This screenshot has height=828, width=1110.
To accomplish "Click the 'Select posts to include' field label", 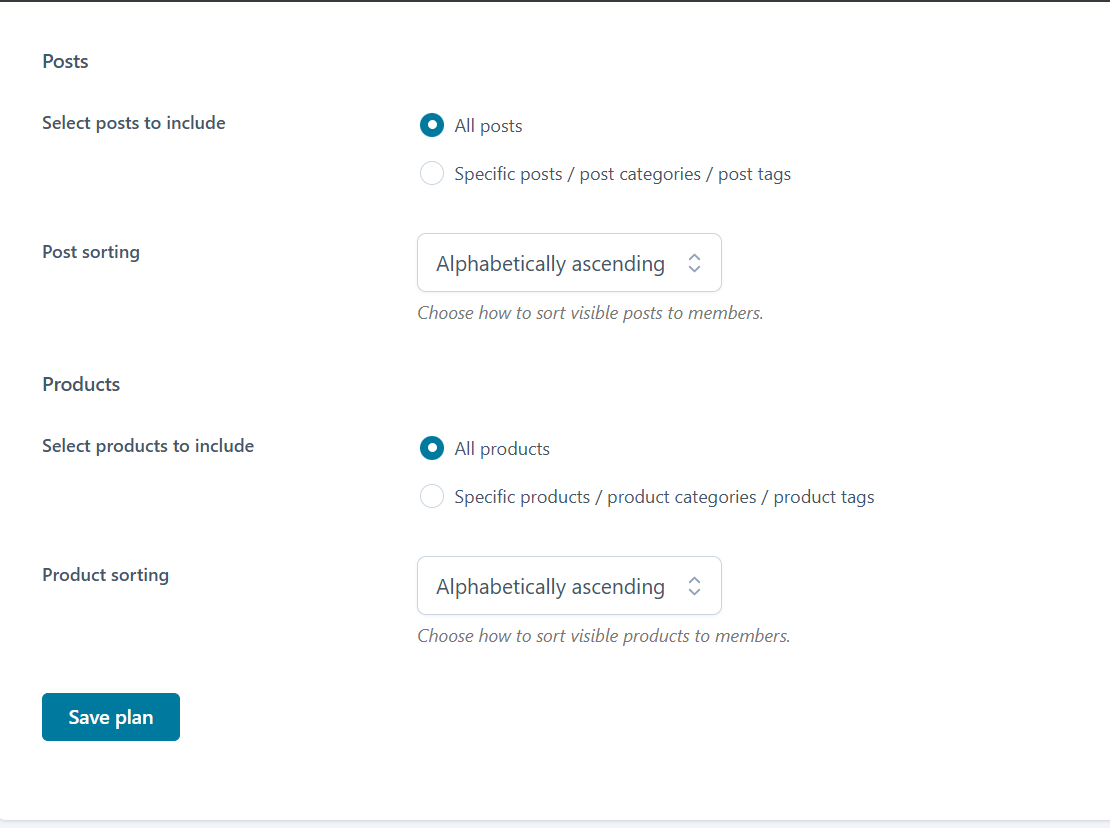I will pyautogui.click(x=134, y=123).
